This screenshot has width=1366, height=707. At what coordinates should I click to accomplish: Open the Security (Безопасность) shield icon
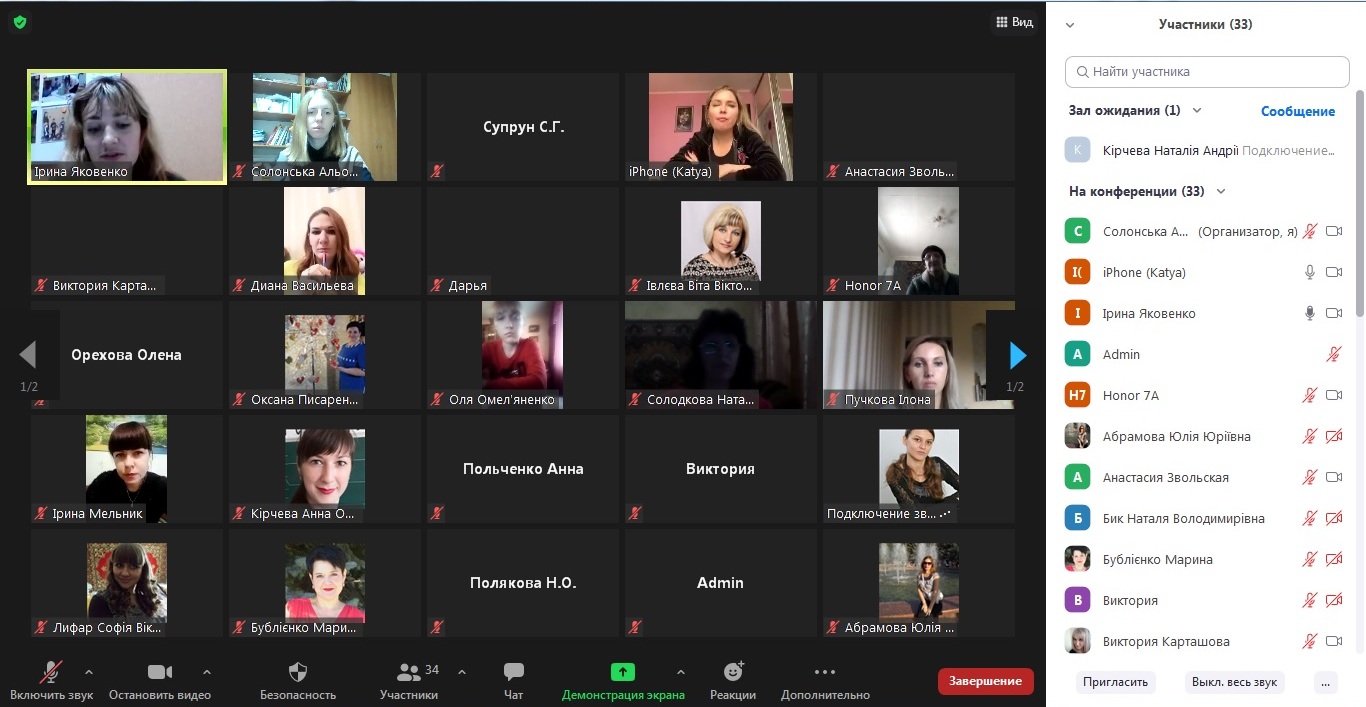point(297,672)
